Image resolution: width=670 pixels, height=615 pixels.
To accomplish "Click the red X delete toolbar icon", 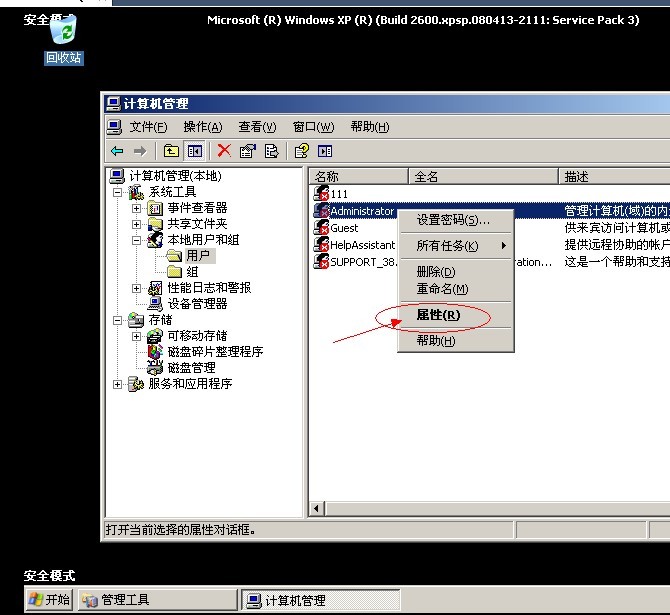I will [x=224, y=151].
